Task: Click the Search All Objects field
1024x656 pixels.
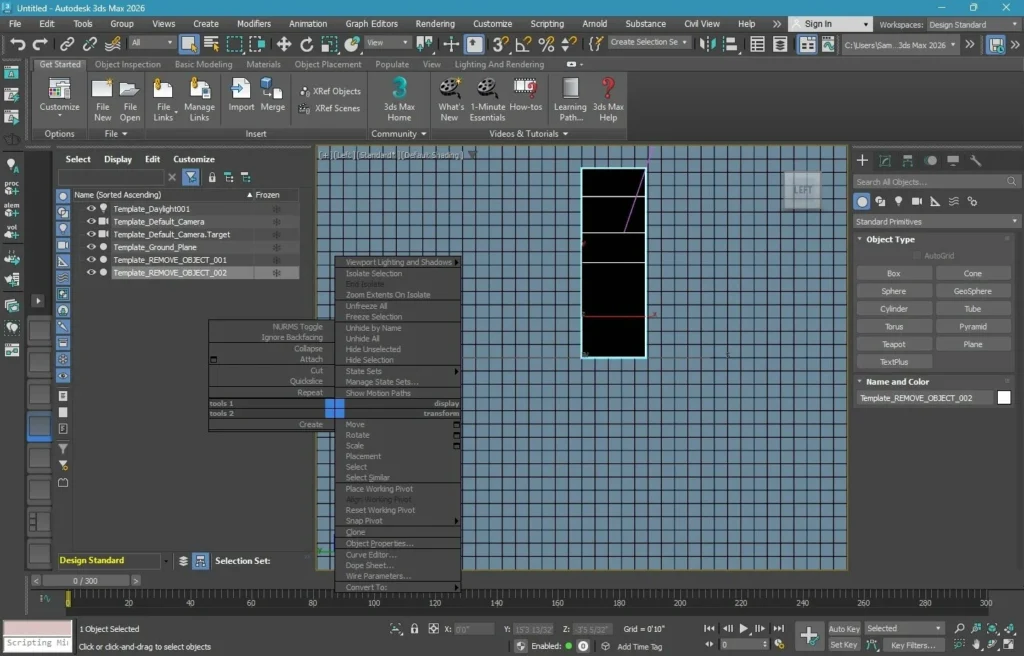Action: tap(936, 182)
